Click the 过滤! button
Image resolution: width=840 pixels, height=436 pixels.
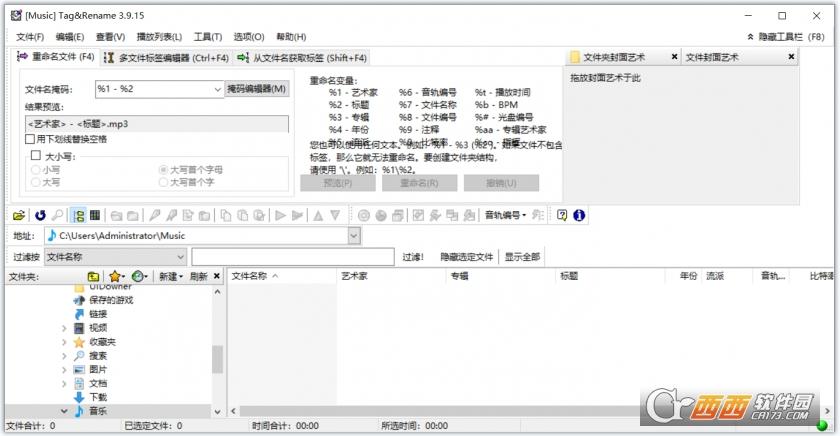[412, 257]
